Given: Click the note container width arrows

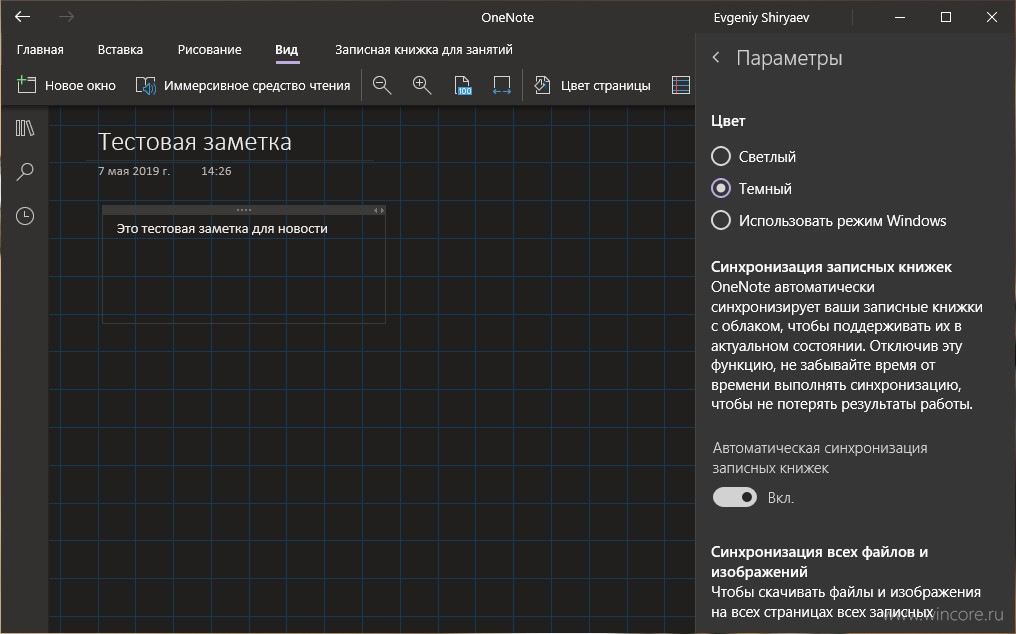Looking at the screenshot, I should click(379, 210).
